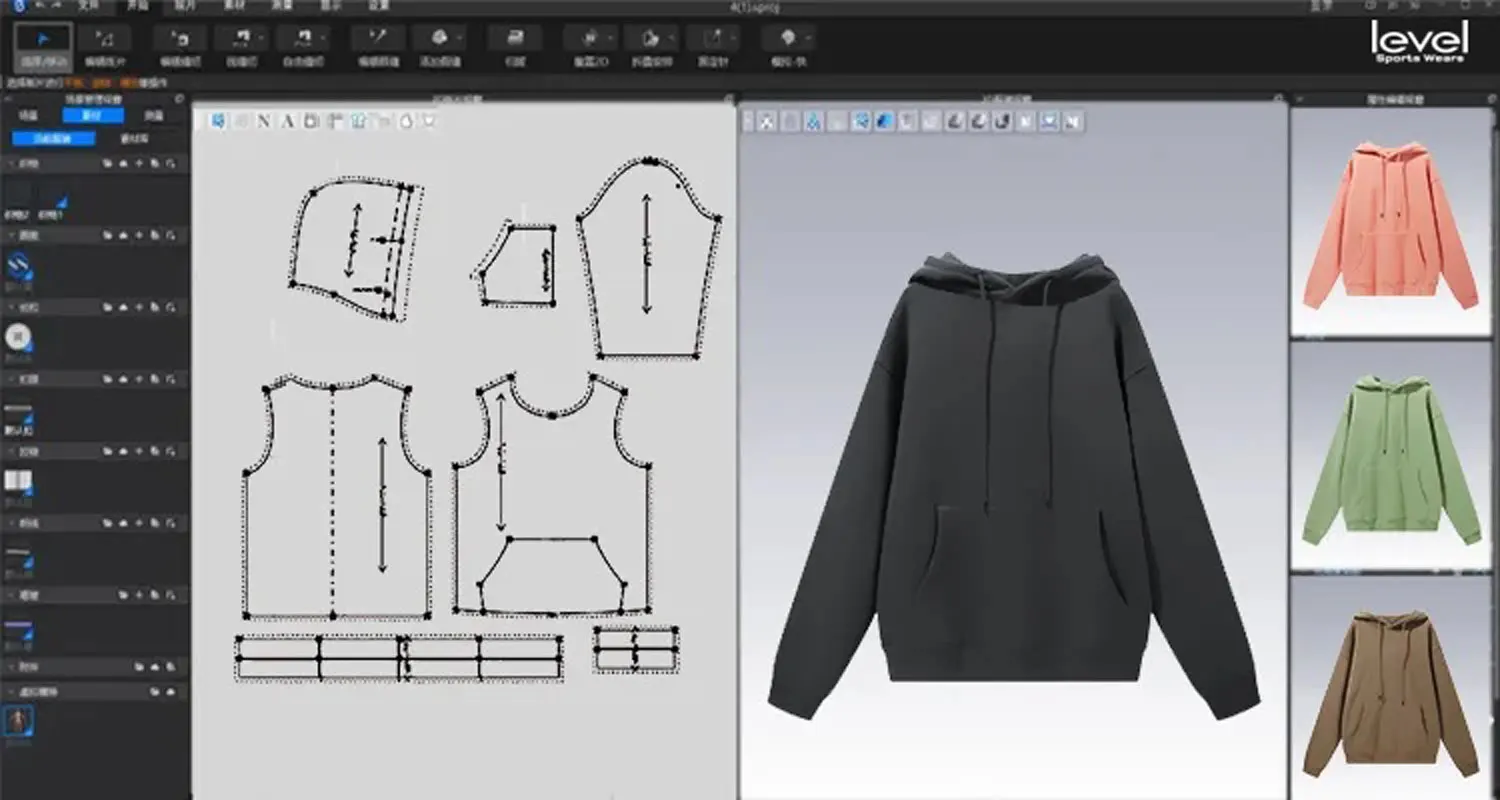The width and height of the screenshot is (1500, 800).
Task: Activate the 固定针 pin tool
Action: (x=713, y=40)
